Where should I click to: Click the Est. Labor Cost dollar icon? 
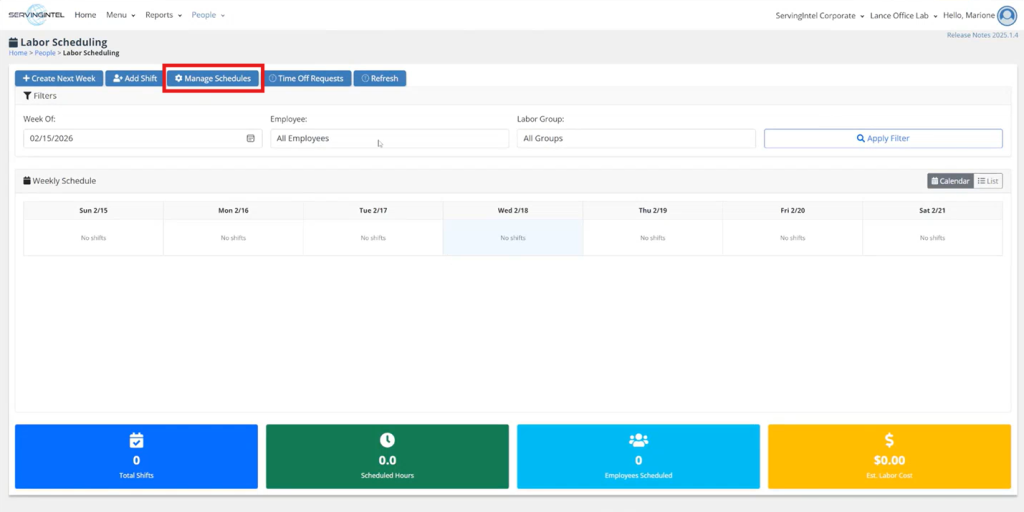[889, 440]
